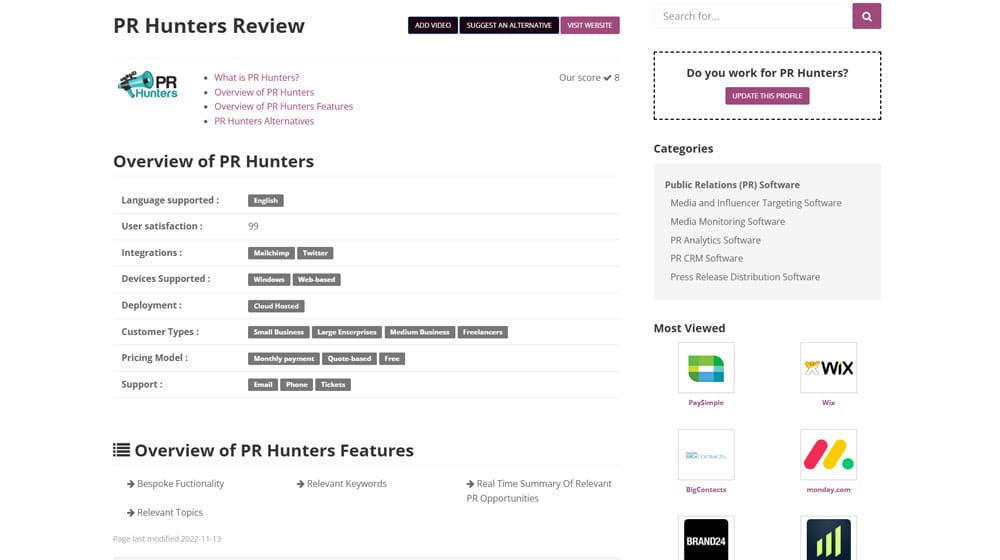The height and width of the screenshot is (560, 1000).
Task: Click the PaySimple text link
Action: tap(706, 402)
